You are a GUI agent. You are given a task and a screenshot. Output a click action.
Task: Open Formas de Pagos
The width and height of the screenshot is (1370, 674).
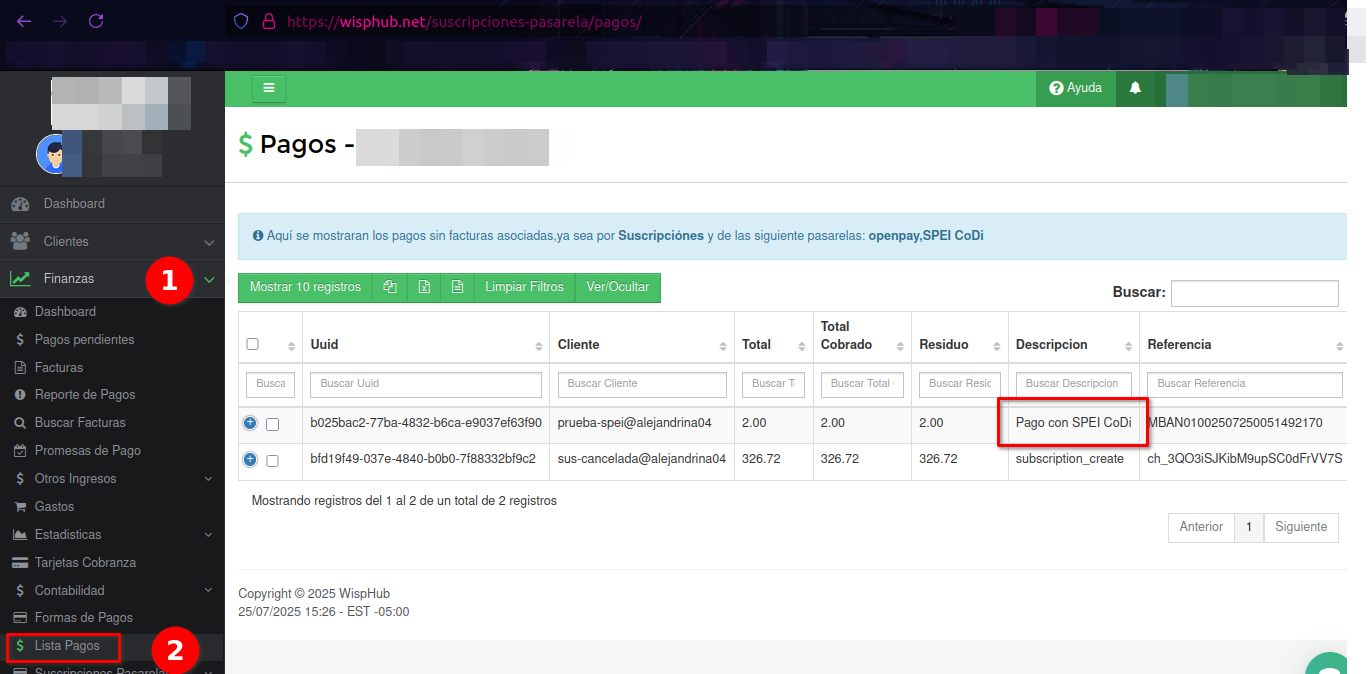84,618
